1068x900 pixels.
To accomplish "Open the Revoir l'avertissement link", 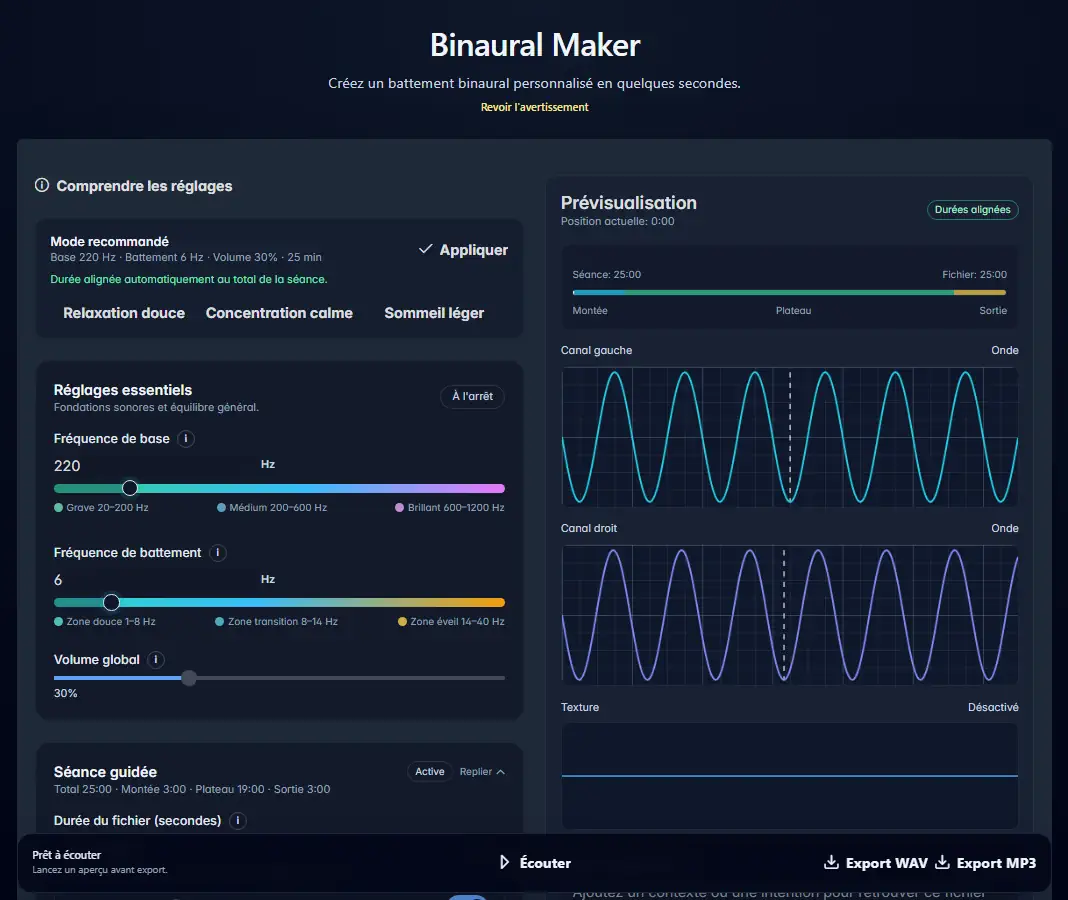I will point(534,107).
